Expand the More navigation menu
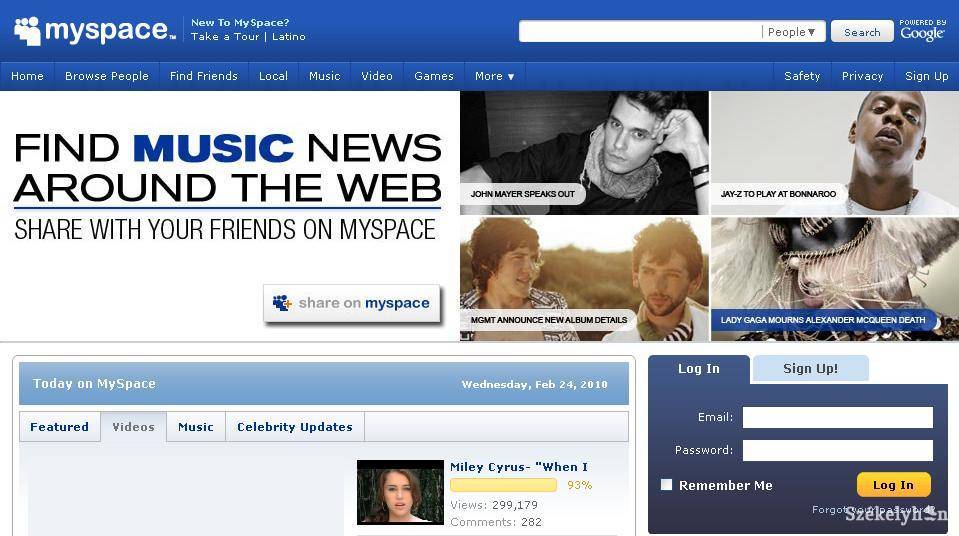This screenshot has height=536, width=959. coord(494,76)
